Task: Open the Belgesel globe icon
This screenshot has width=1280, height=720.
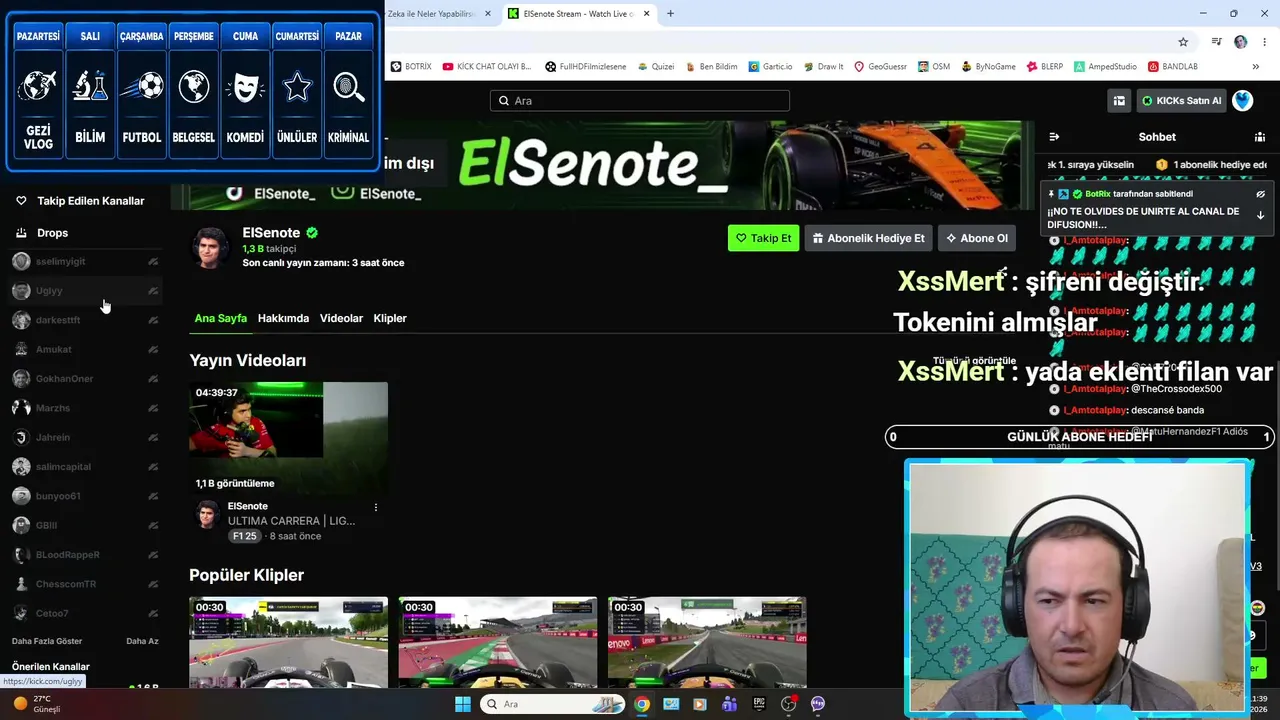Action: pyautogui.click(x=193, y=87)
